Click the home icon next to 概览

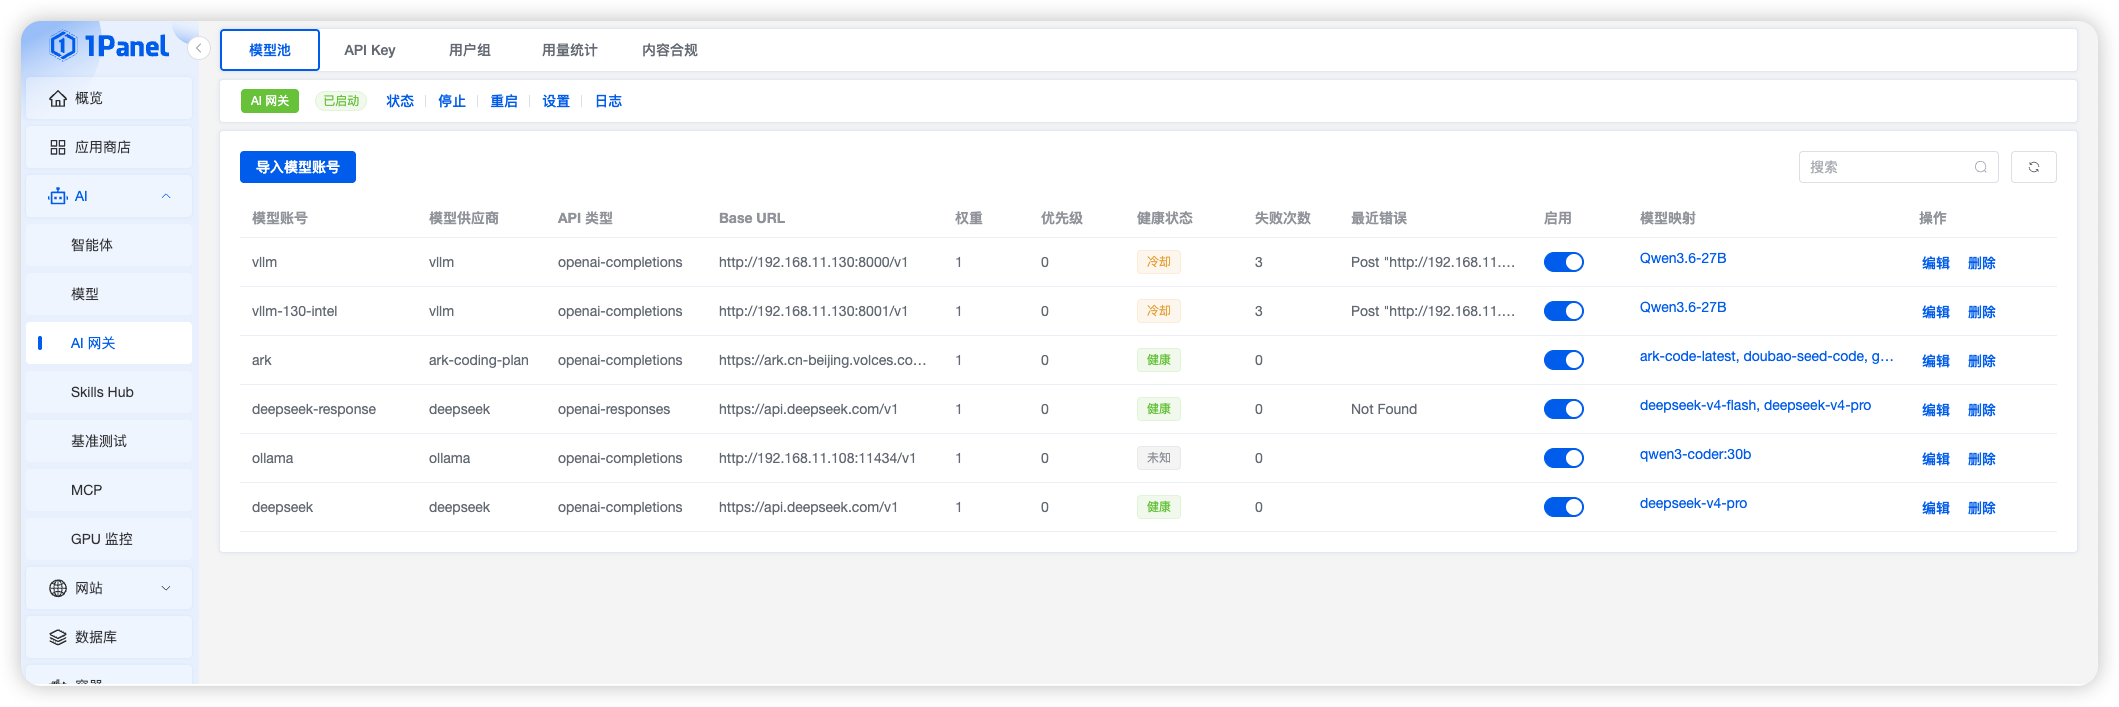tap(58, 98)
